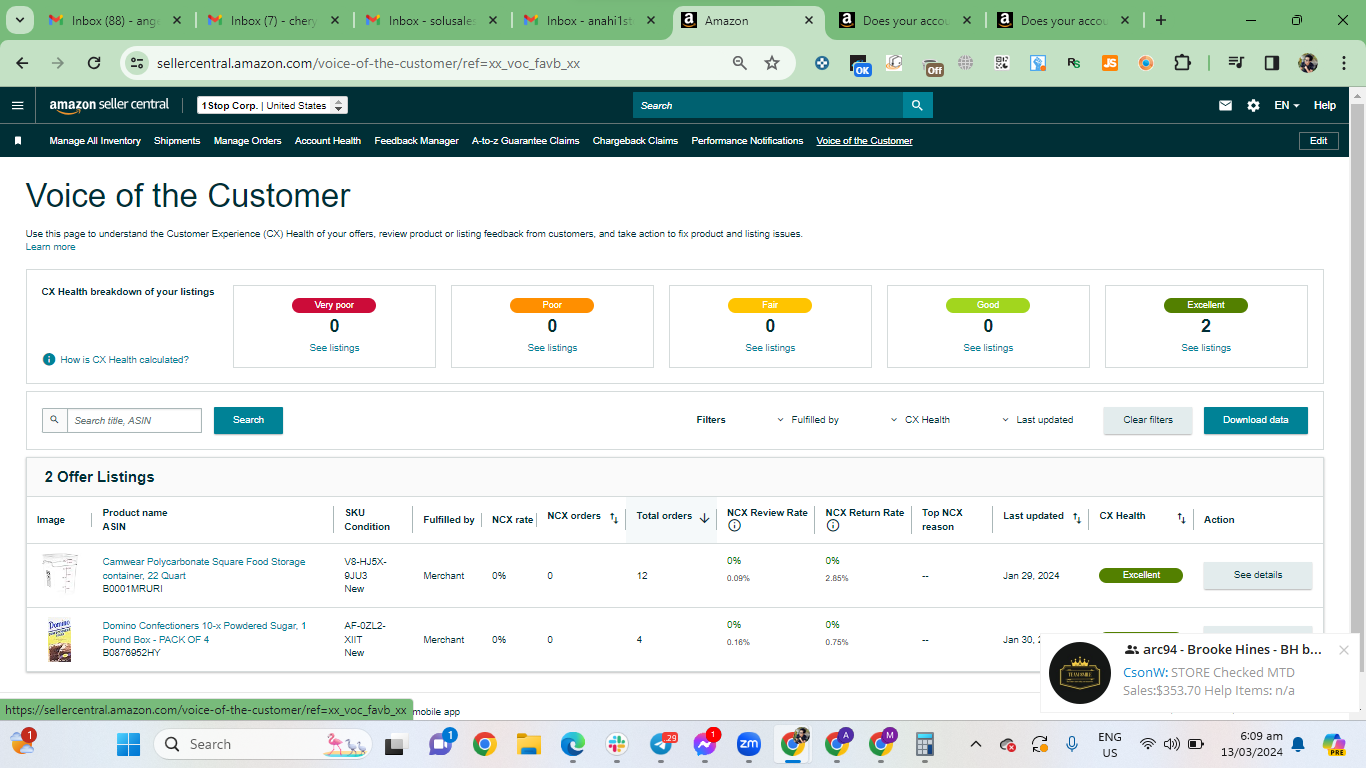Click the Windows Start button
1366x768 pixels.
[129, 744]
